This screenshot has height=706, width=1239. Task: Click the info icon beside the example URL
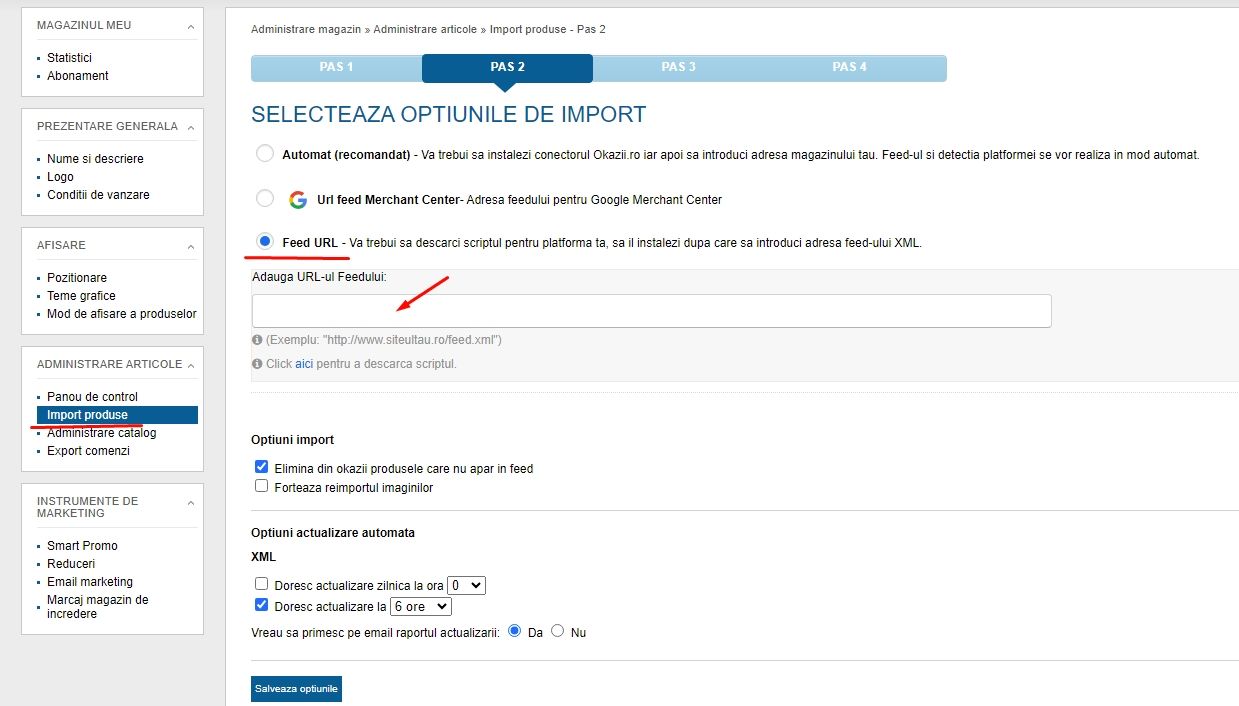coord(257,340)
